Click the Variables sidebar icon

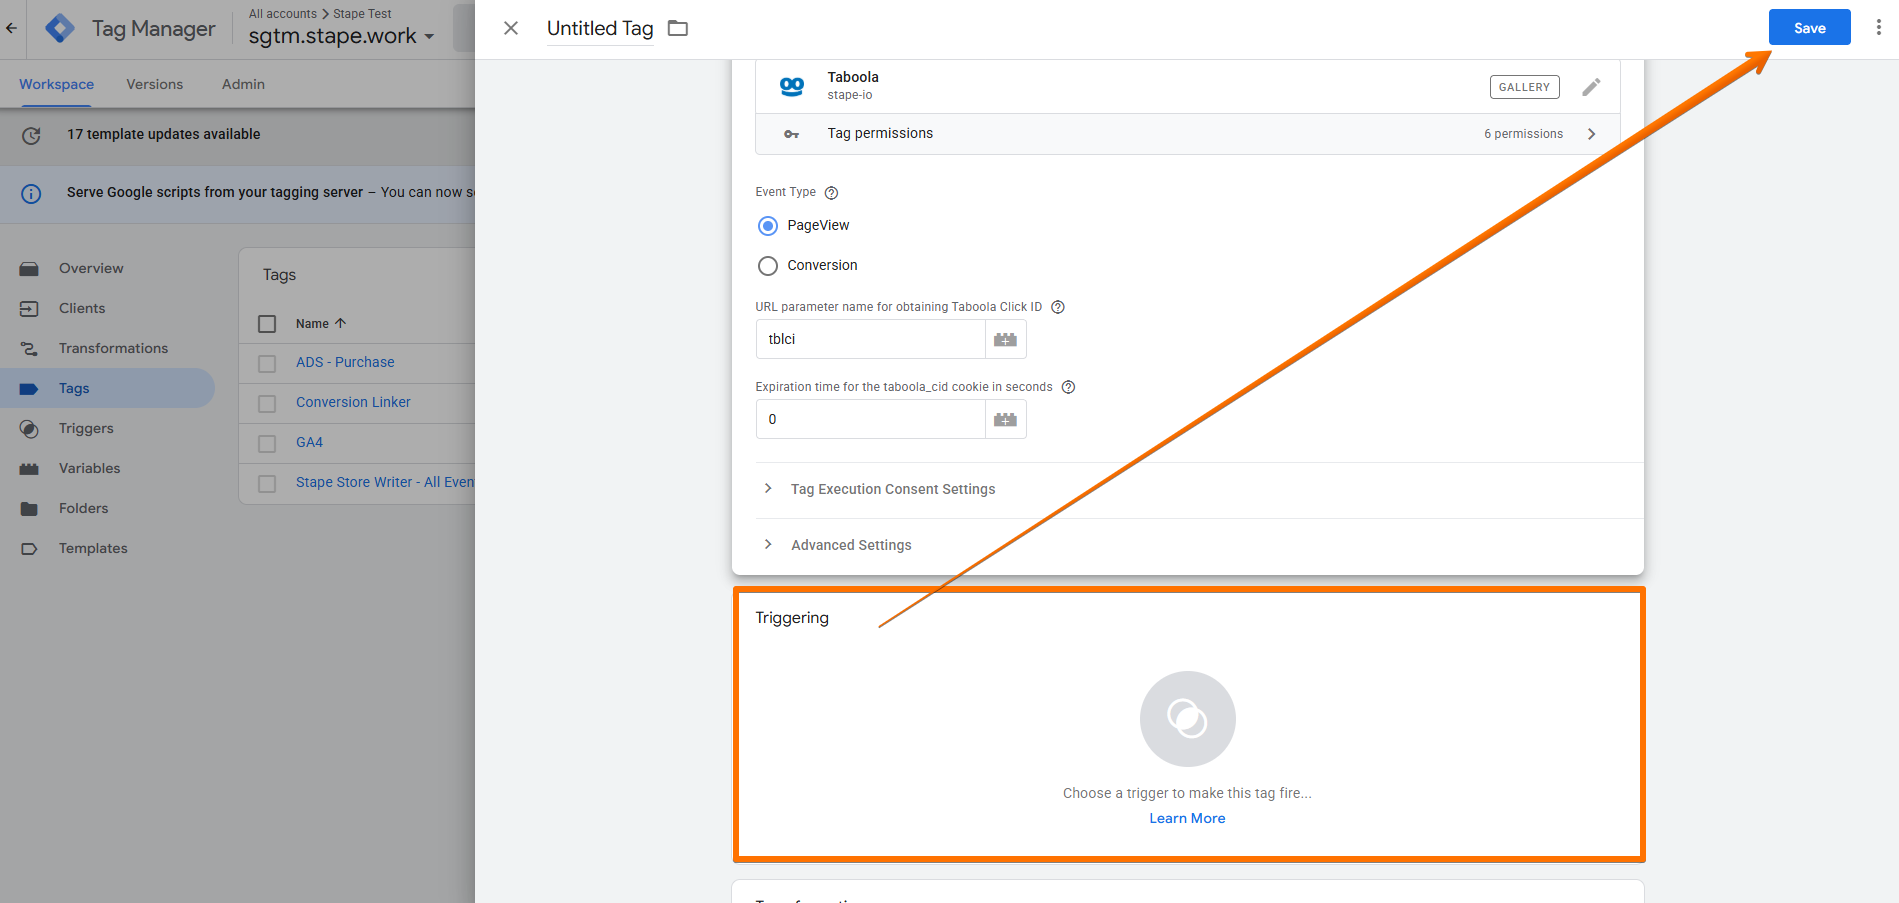29,469
